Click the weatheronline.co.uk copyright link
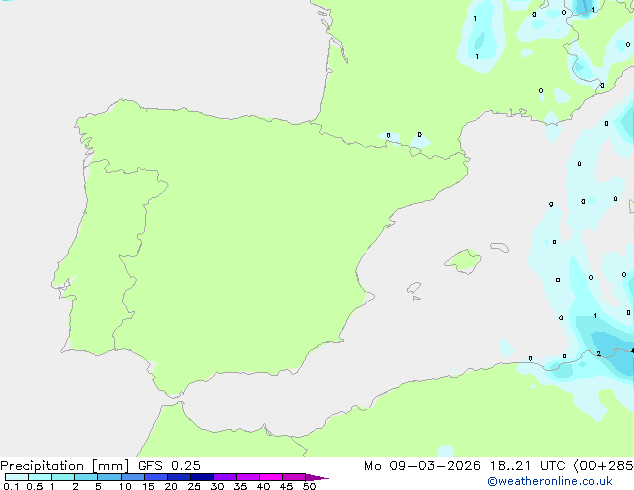634x490 pixels. coord(563,481)
